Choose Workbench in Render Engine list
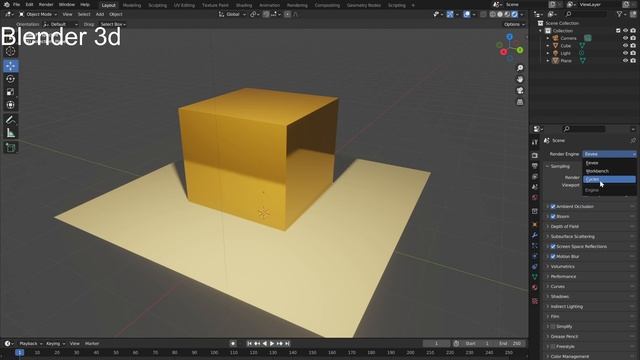The width and height of the screenshot is (640, 360). tap(609, 171)
